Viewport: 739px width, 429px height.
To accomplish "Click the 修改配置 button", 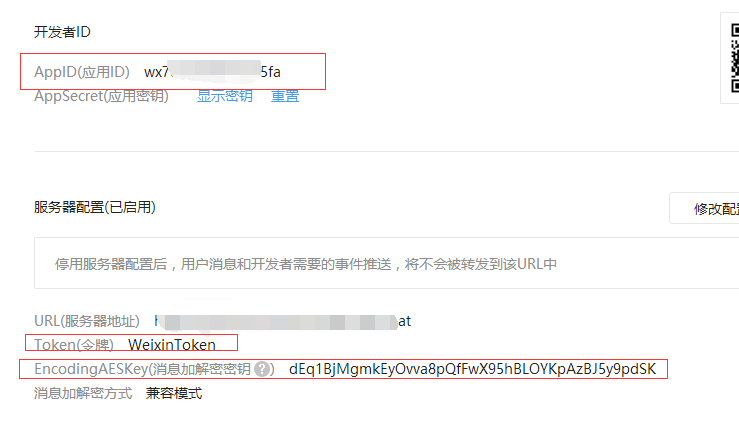I will (704, 208).
